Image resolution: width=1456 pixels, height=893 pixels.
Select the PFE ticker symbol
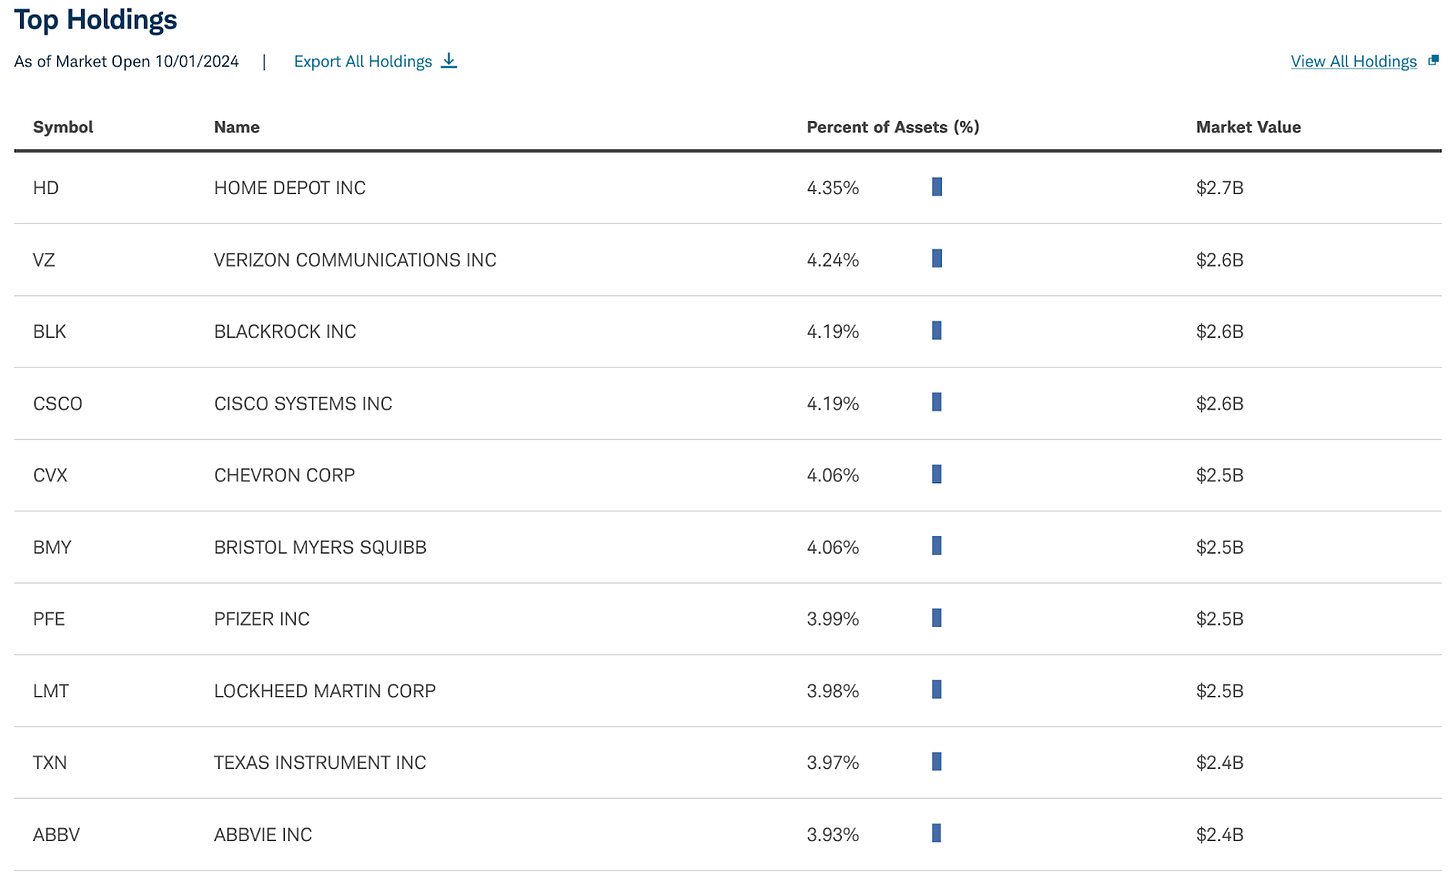coord(49,619)
